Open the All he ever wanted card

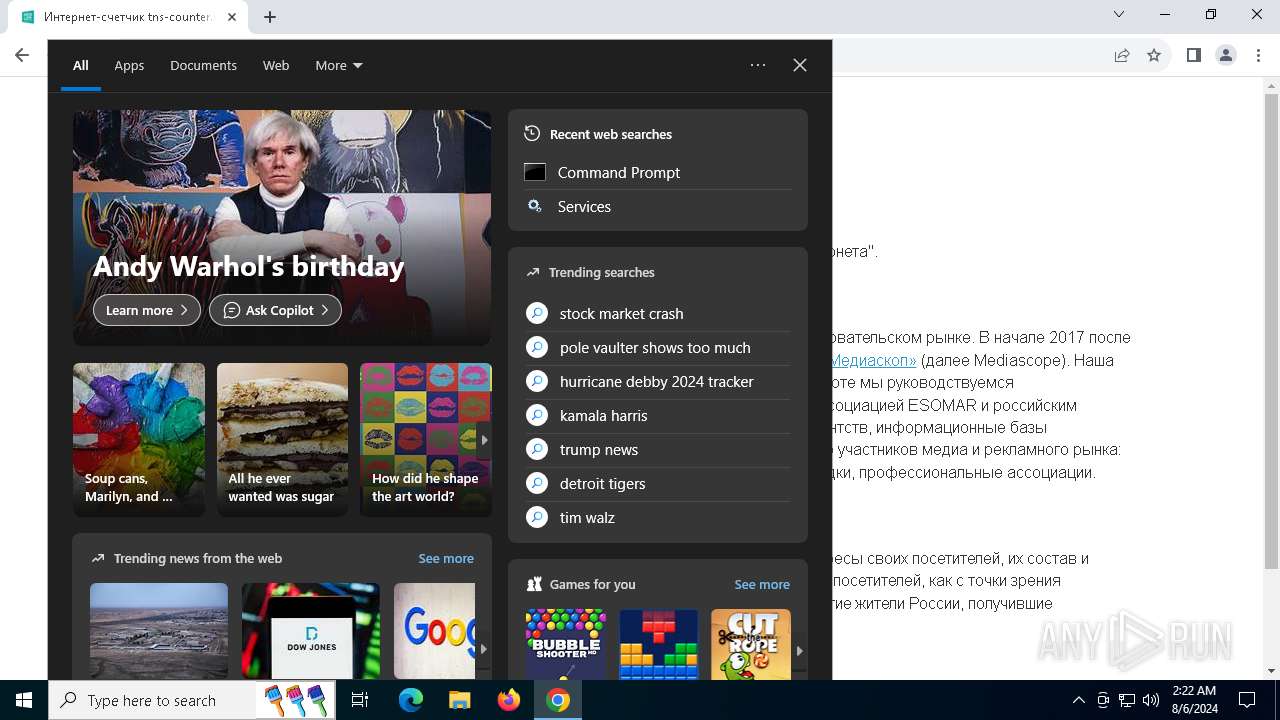282,440
